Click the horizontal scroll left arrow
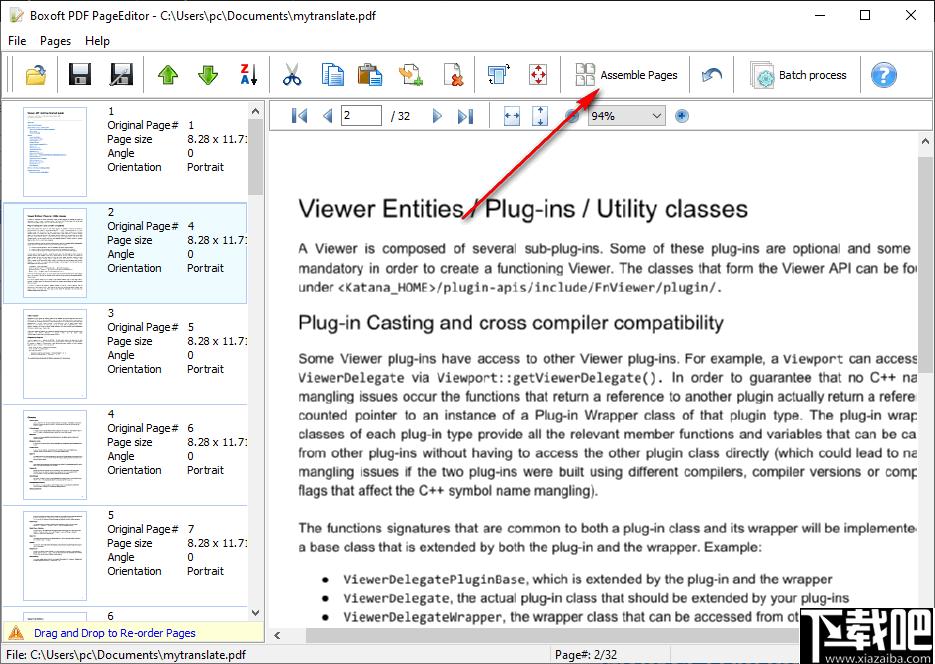 tap(277, 635)
